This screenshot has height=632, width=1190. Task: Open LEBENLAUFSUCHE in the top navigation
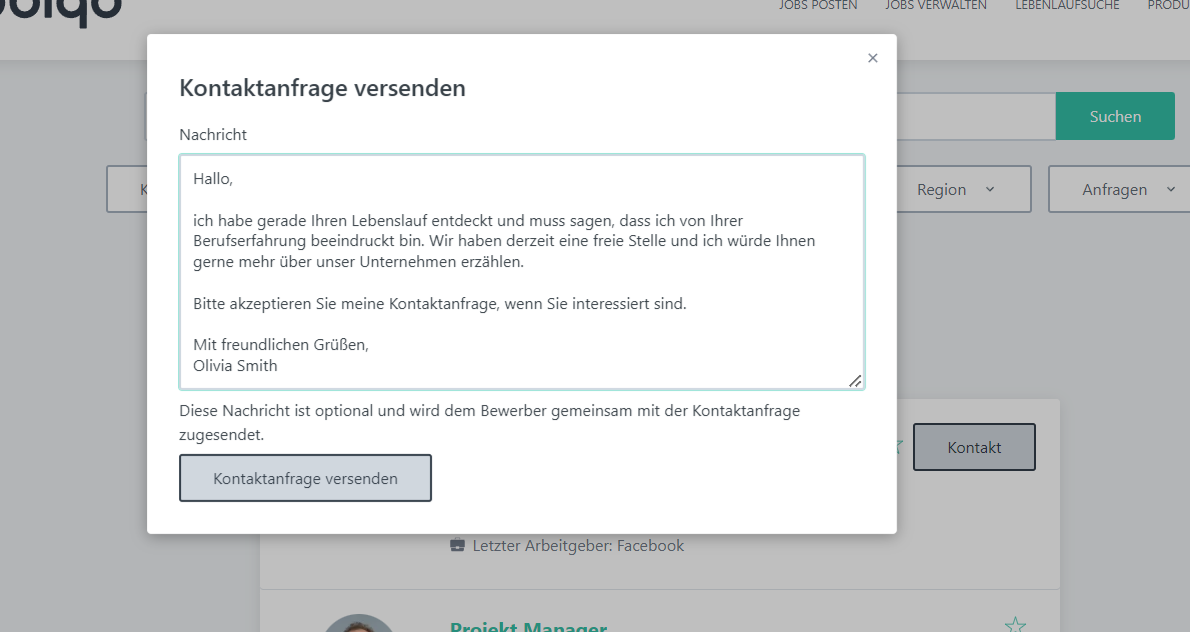pos(1066,6)
